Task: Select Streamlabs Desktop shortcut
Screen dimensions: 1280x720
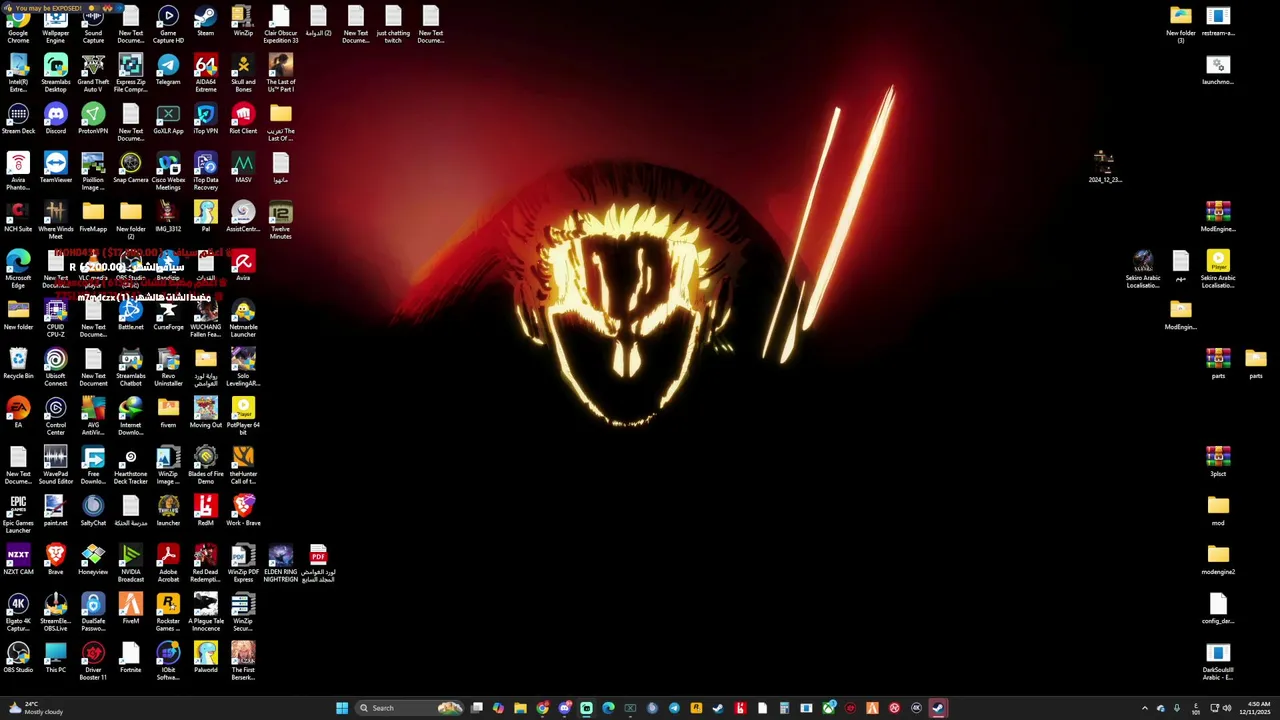Action: [x=56, y=73]
